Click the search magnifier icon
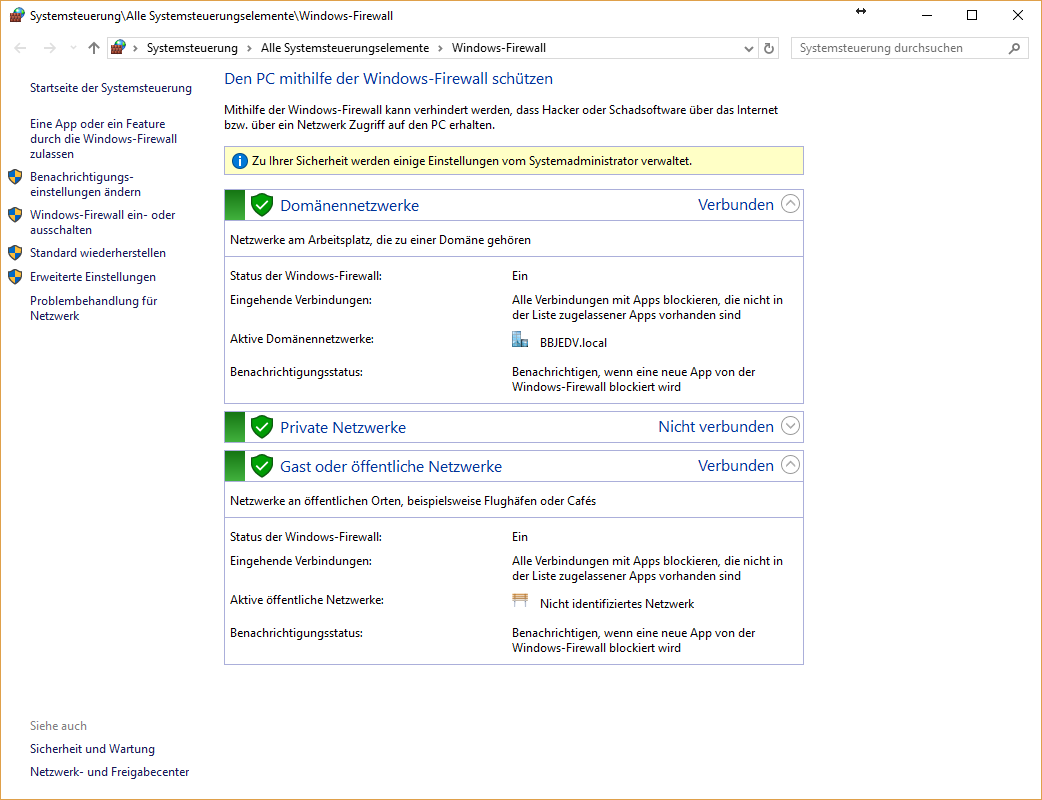1042x800 pixels. coord(1014,48)
